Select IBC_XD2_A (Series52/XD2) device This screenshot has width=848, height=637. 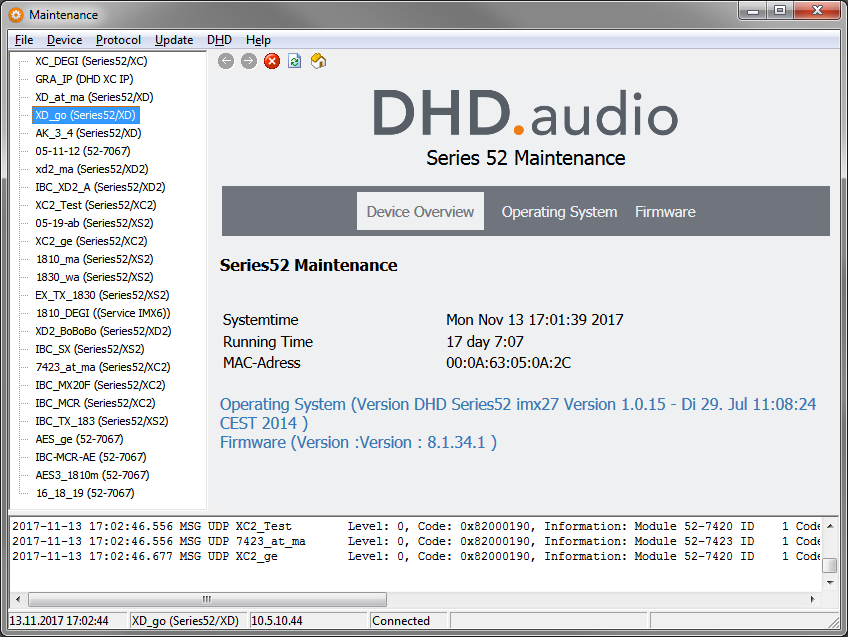[100, 187]
